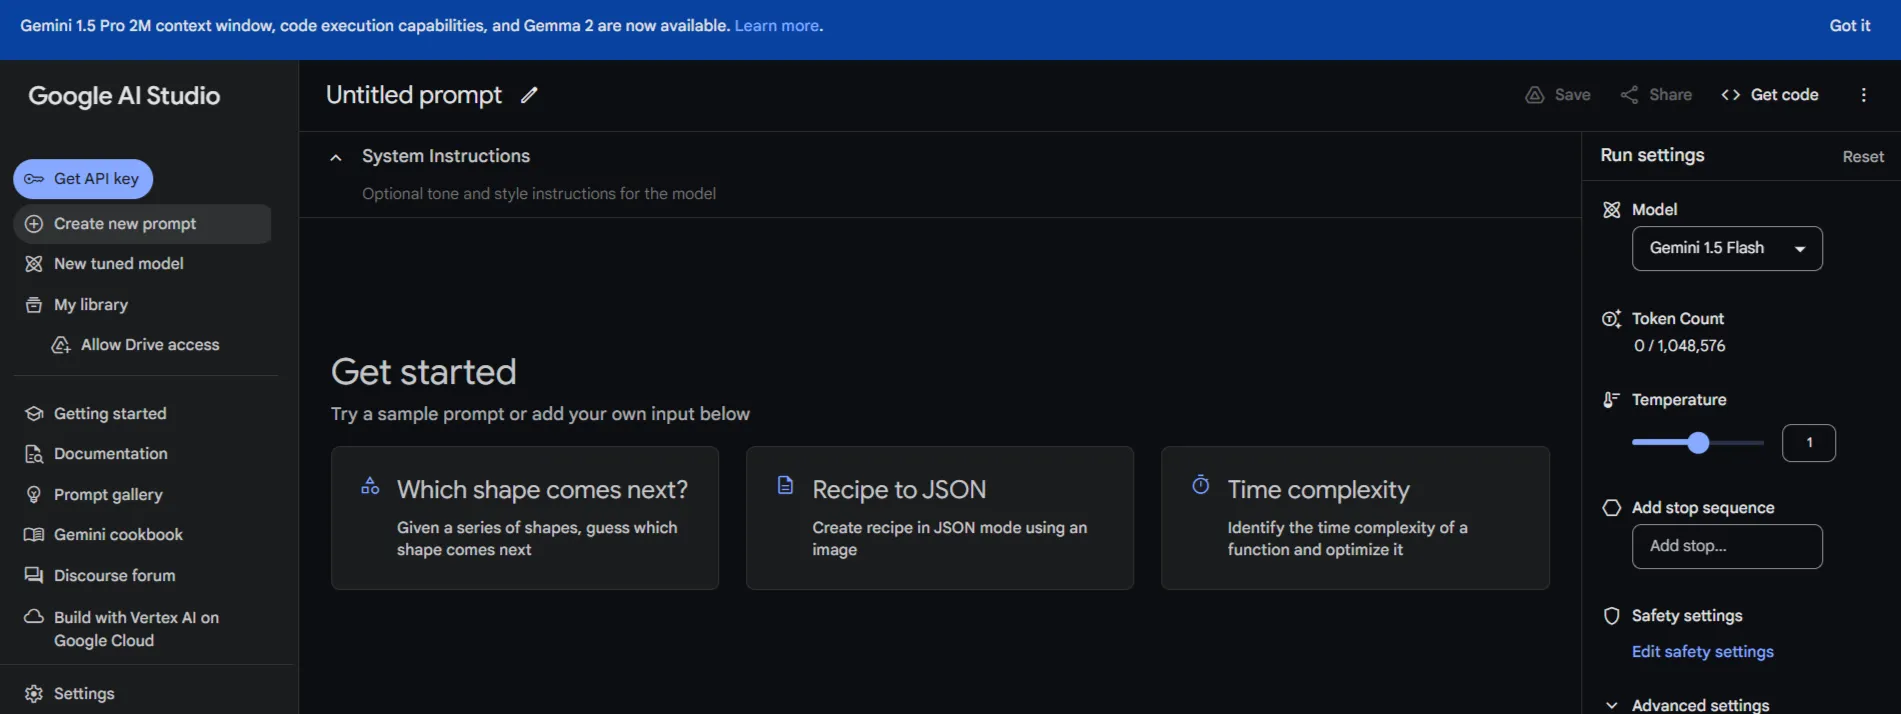Open the Gemini 1.5 Flash model dropdown
Image resolution: width=1901 pixels, height=714 pixels.
1726,249
